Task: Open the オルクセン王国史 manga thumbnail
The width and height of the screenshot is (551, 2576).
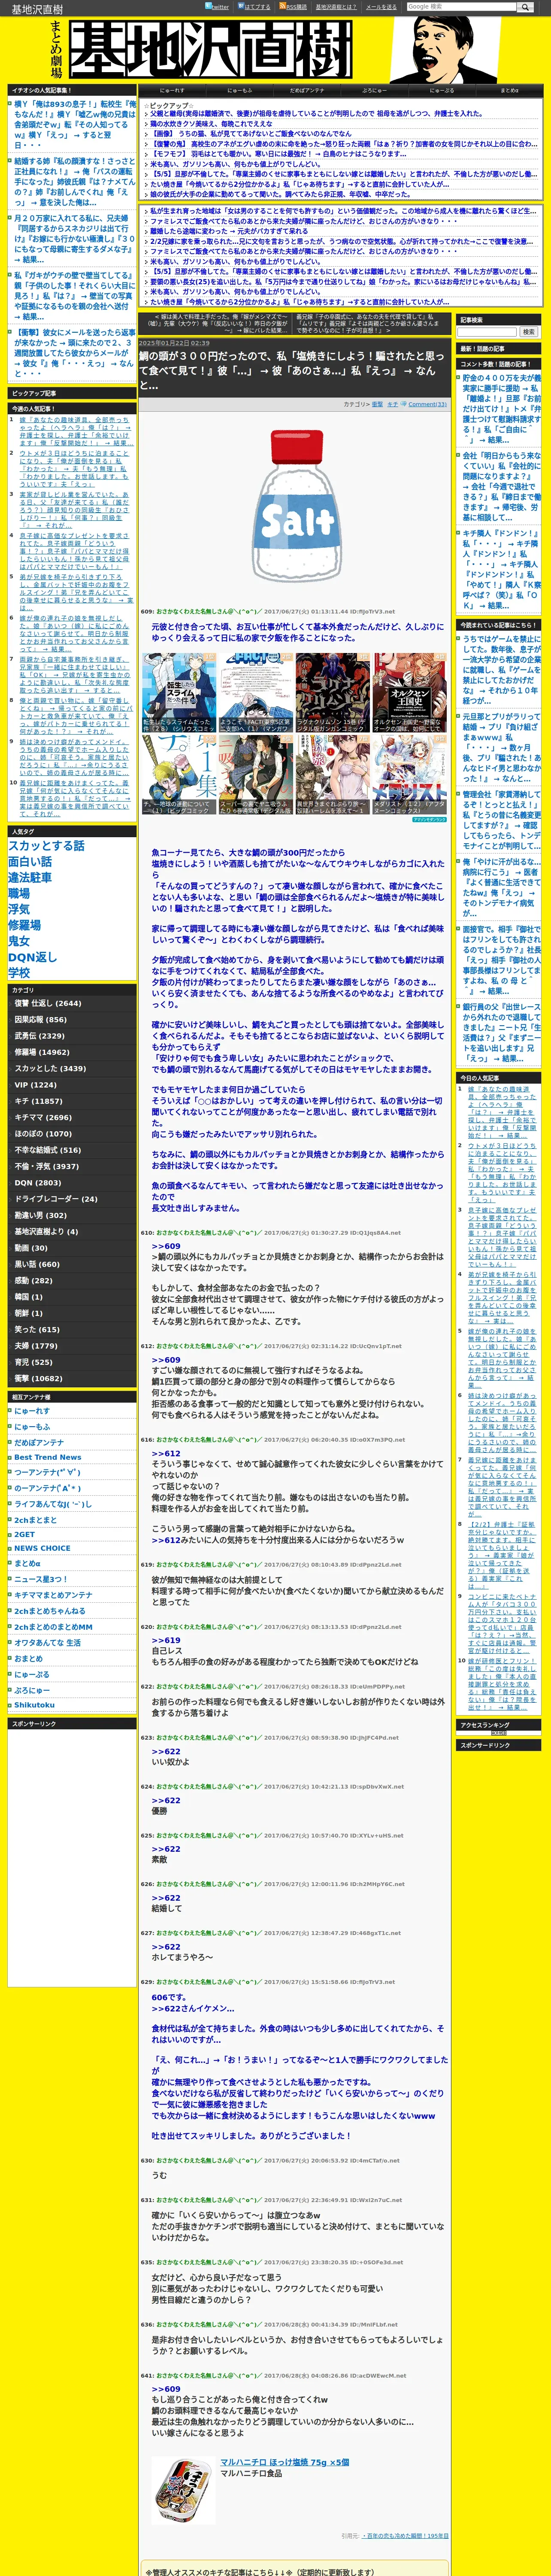Action: [x=409, y=692]
